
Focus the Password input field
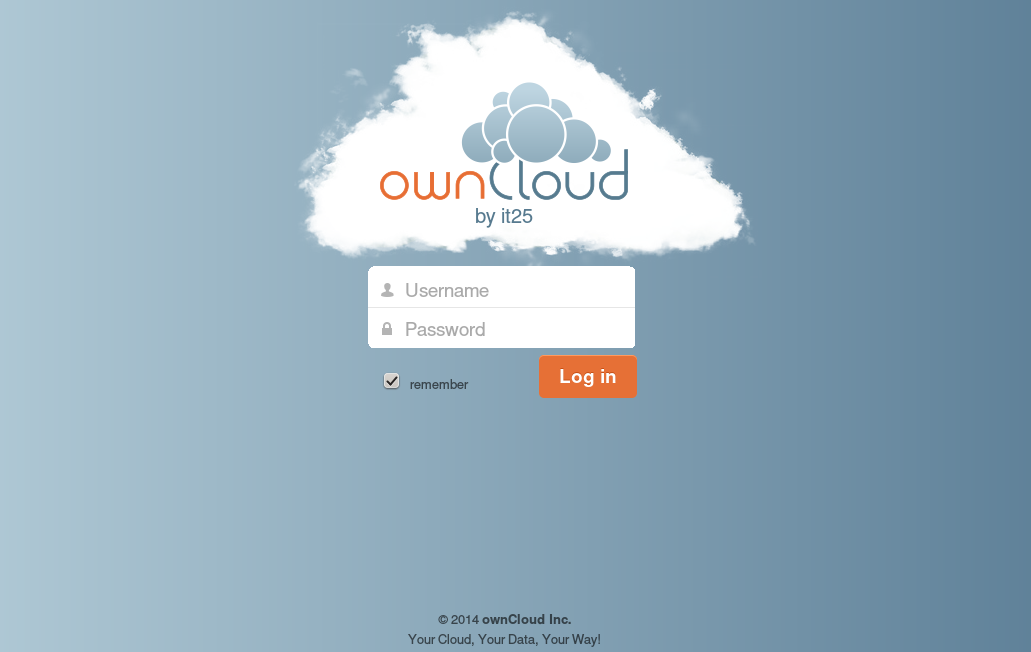coord(510,329)
